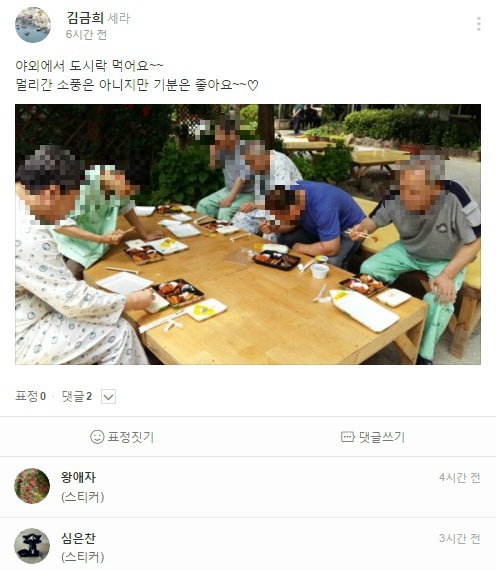Click 심은찬's sticker comment text
The width and height of the screenshot is (496, 571).
click(83, 557)
